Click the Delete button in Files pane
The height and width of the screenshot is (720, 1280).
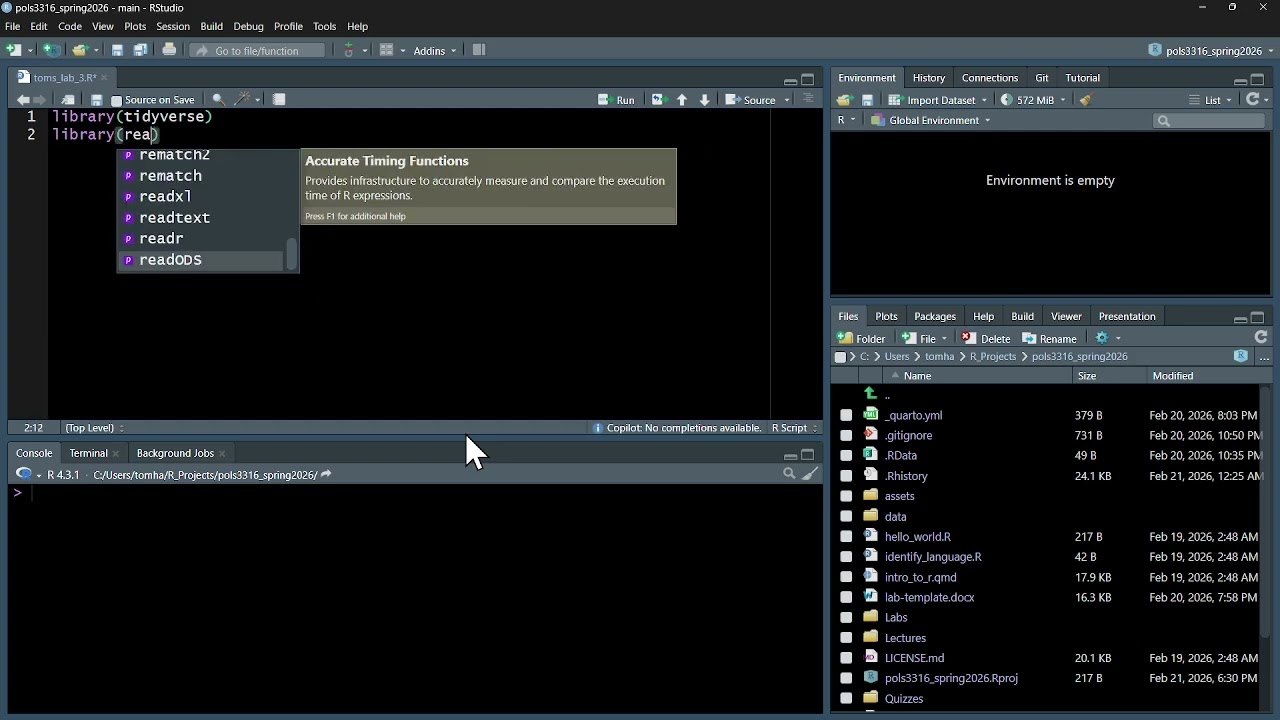(x=986, y=338)
